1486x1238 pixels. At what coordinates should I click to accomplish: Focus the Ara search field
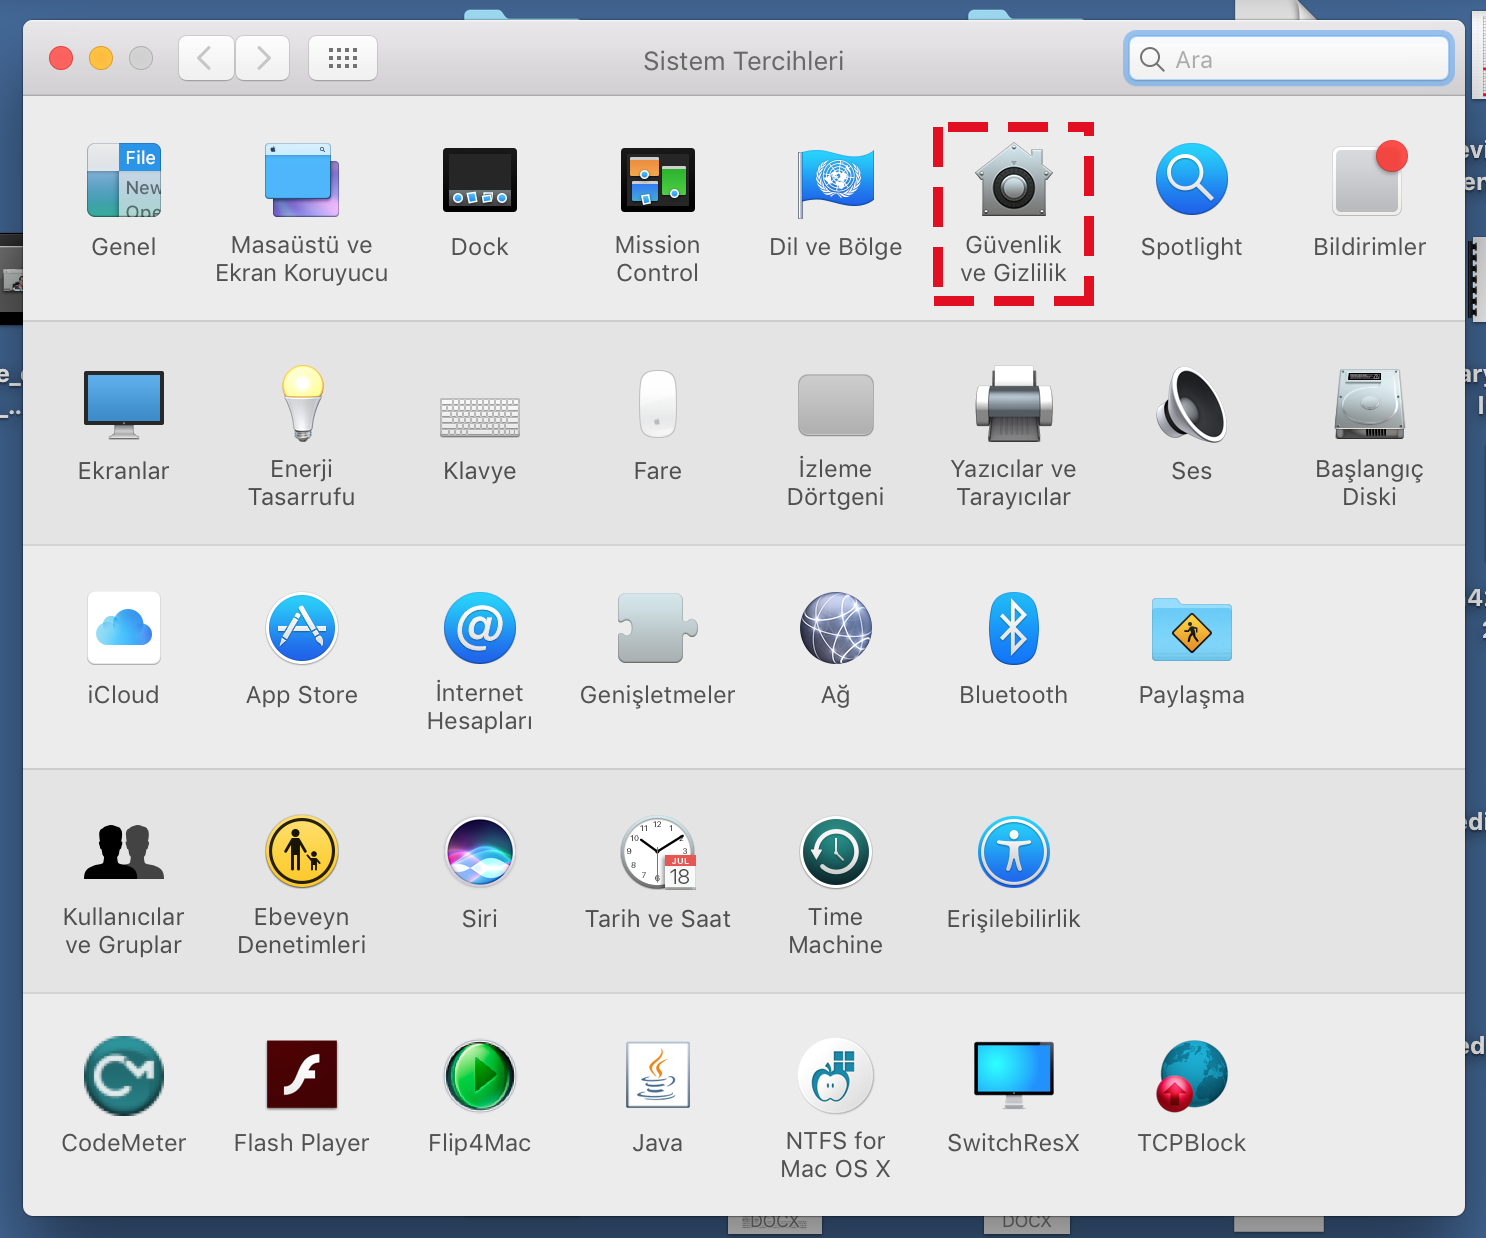[x=1289, y=59]
